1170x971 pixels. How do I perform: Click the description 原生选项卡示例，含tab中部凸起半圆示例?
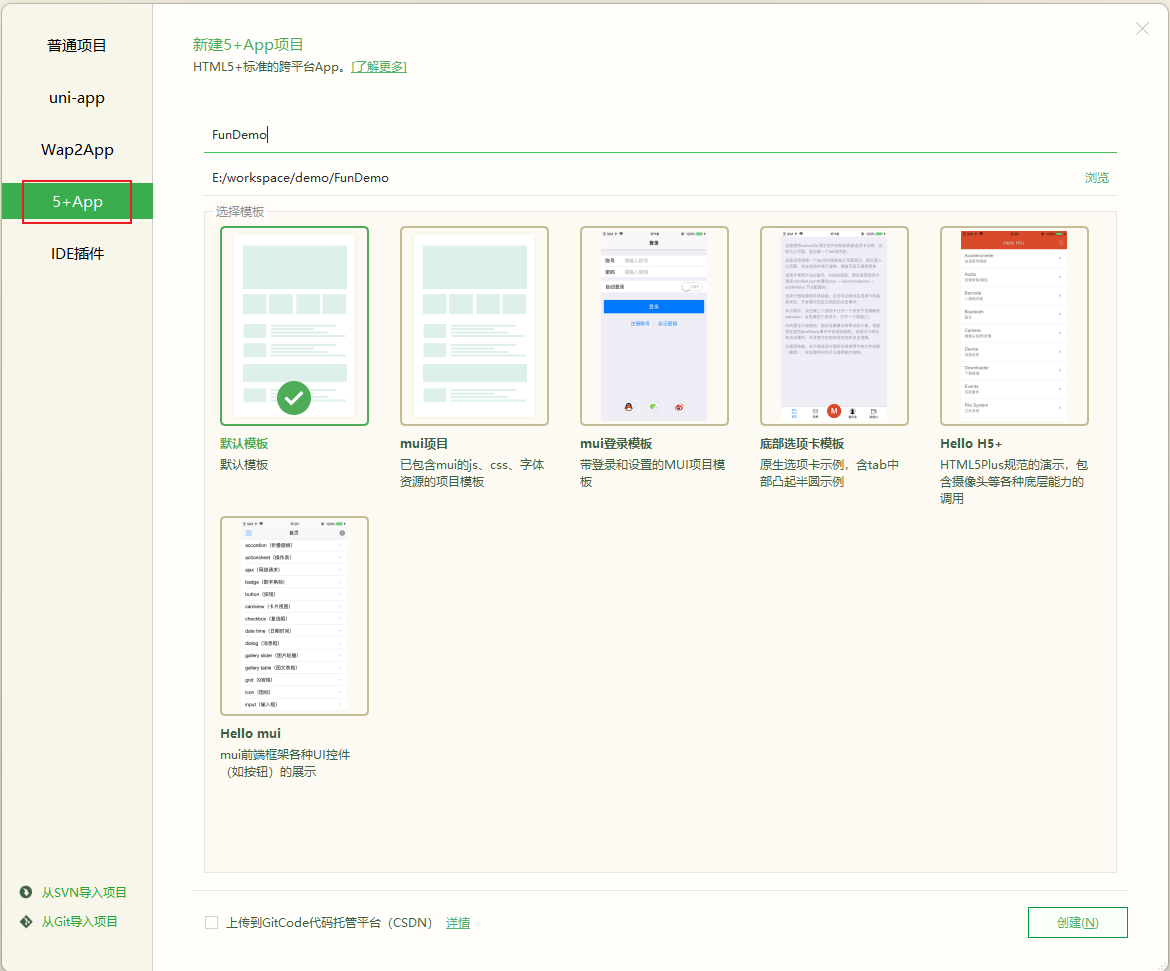tap(829, 473)
